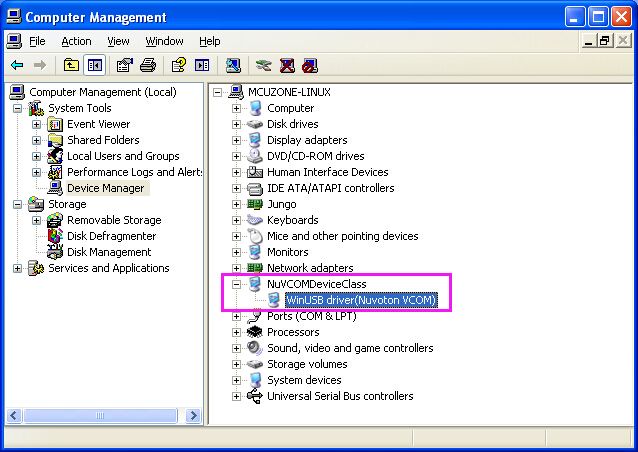Click the Print toolbar icon
The image size is (638, 452).
click(148, 65)
